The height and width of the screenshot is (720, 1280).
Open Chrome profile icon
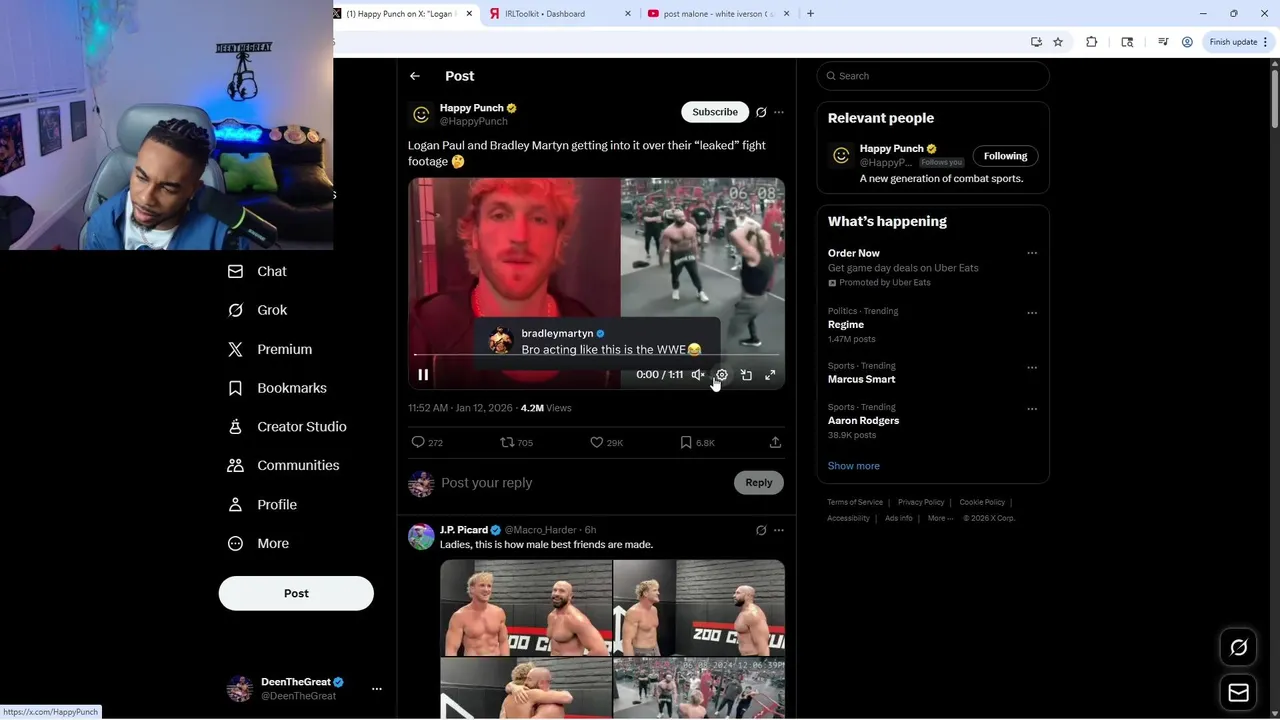1187,42
